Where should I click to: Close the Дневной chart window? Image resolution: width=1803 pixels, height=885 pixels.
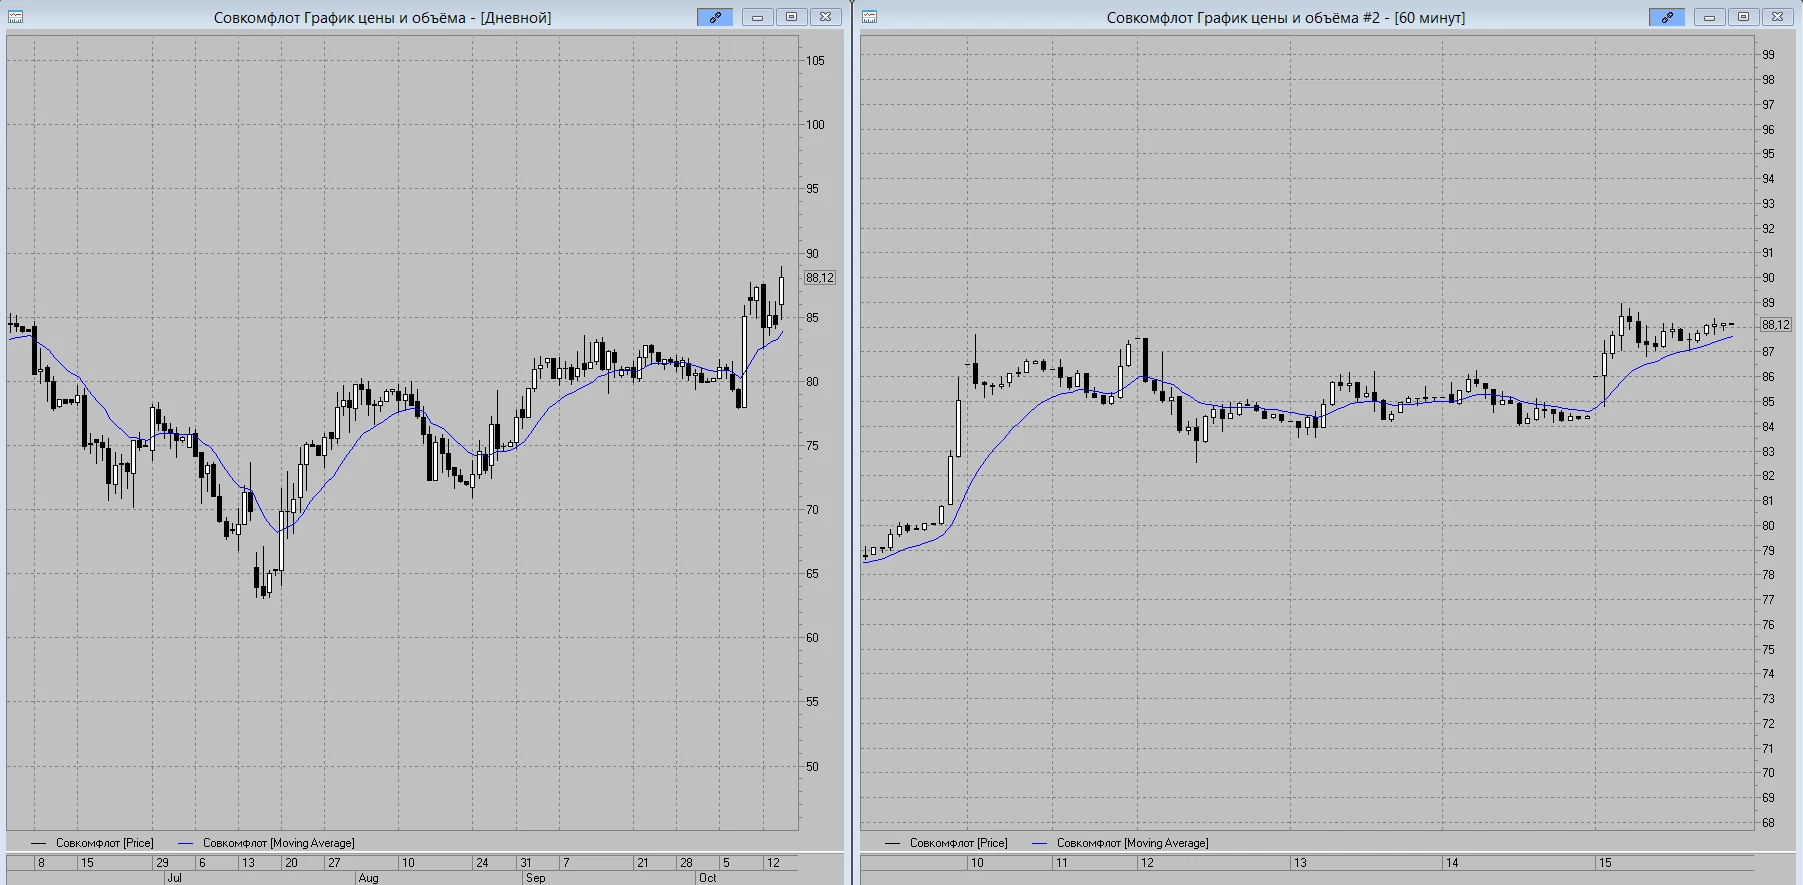coord(826,17)
